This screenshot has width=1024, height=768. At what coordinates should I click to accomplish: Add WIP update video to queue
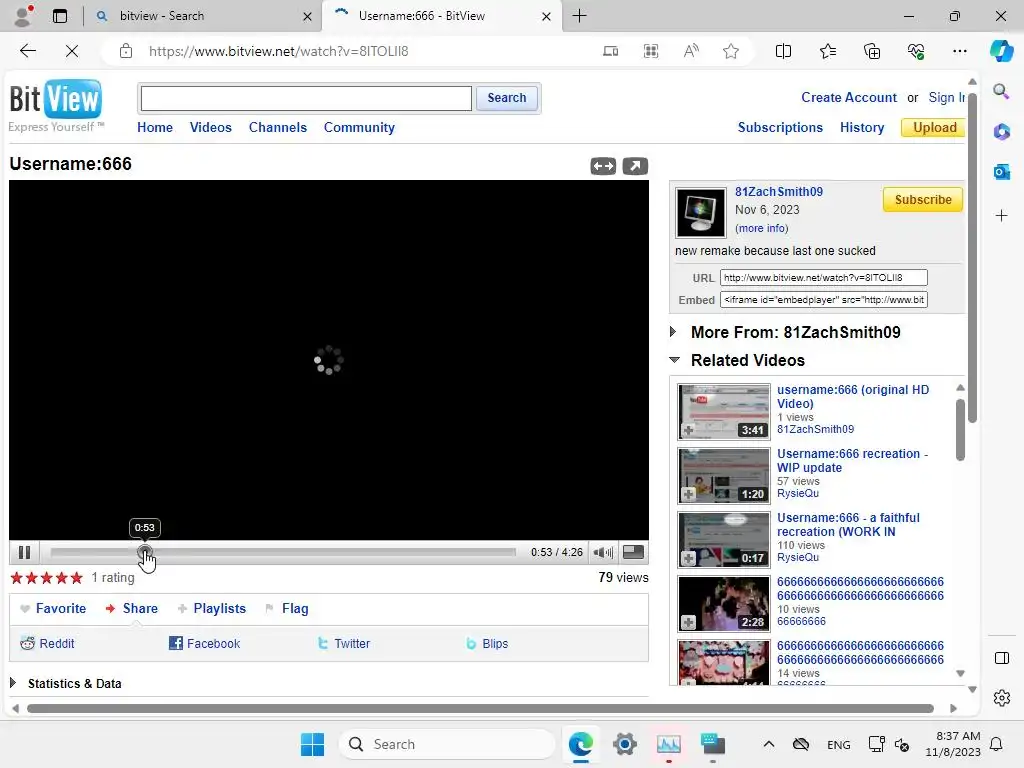[688, 494]
